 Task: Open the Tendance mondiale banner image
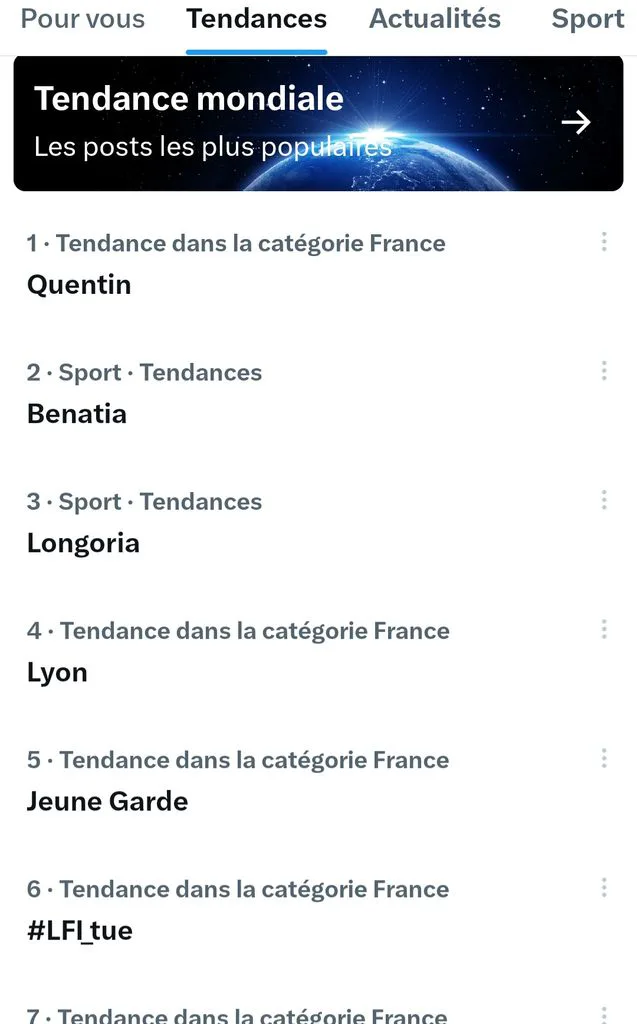pyautogui.click(x=318, y=123)
